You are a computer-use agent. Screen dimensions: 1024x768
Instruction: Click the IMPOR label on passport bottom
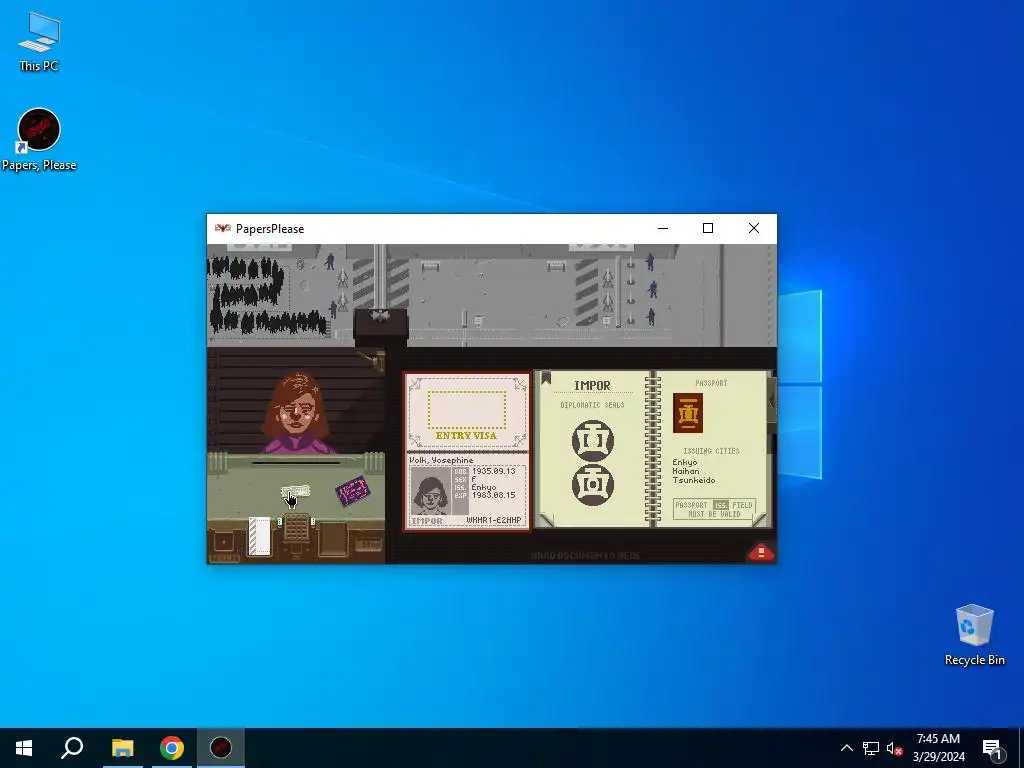pos(427,521)
